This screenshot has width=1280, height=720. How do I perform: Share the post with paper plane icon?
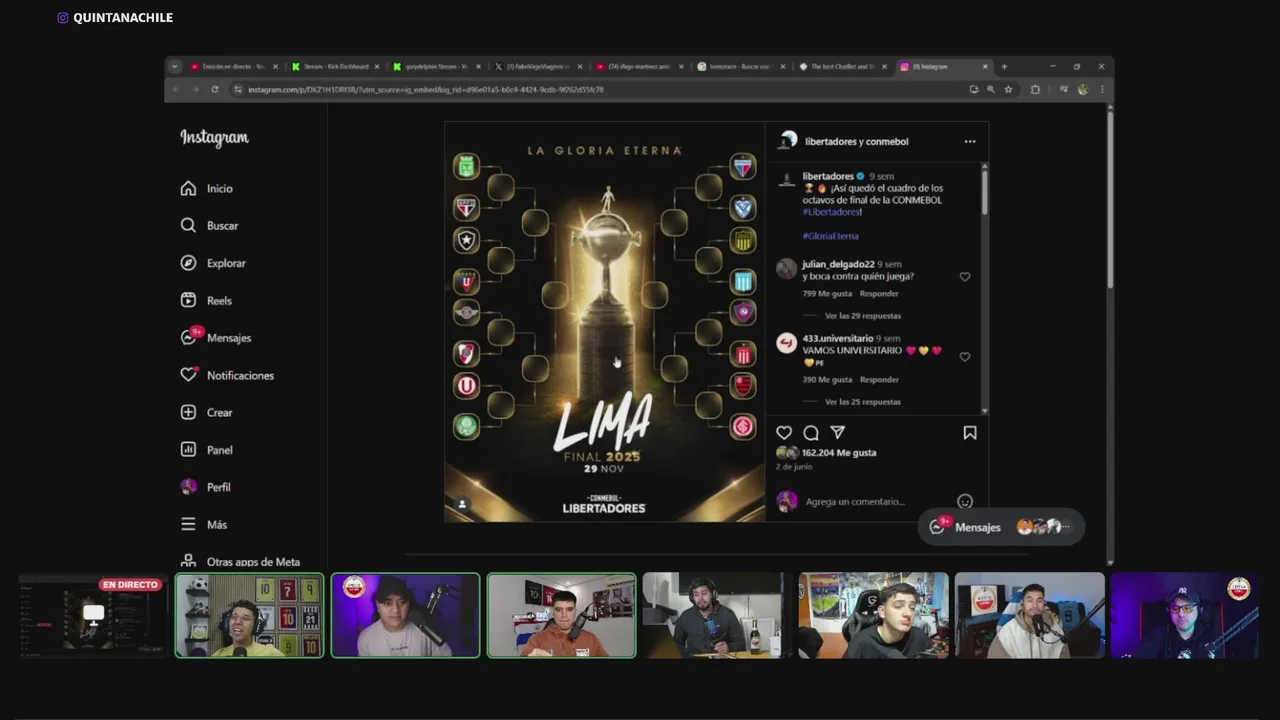coord(838,433)
